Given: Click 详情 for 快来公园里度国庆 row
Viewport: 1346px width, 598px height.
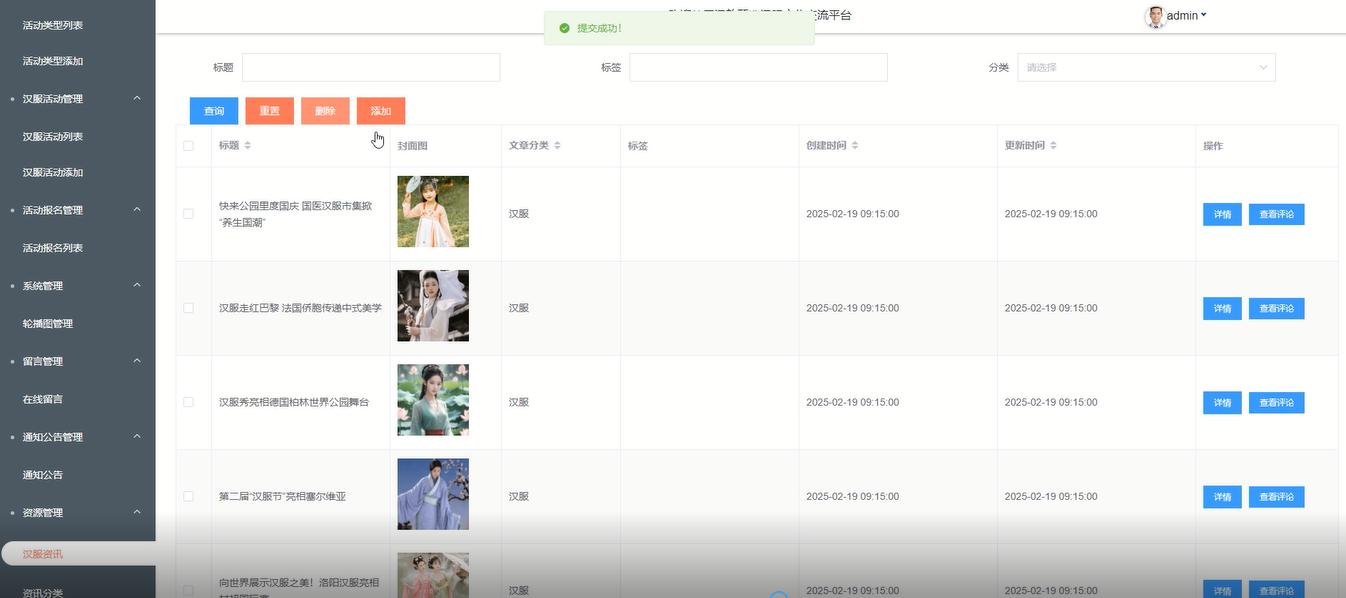Looking at the screenshot, I should 1222,214.
